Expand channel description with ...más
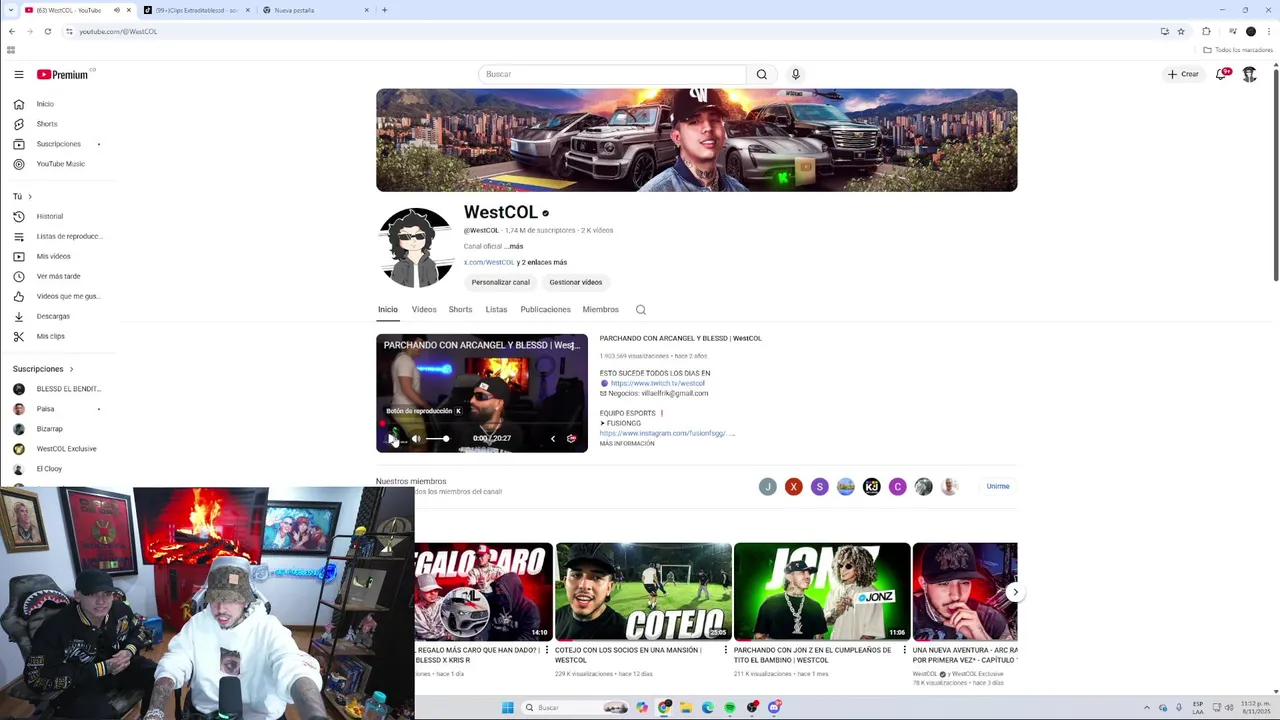Image resolution: width=1280 pixels, height=720 pixels. pos(514,246)
